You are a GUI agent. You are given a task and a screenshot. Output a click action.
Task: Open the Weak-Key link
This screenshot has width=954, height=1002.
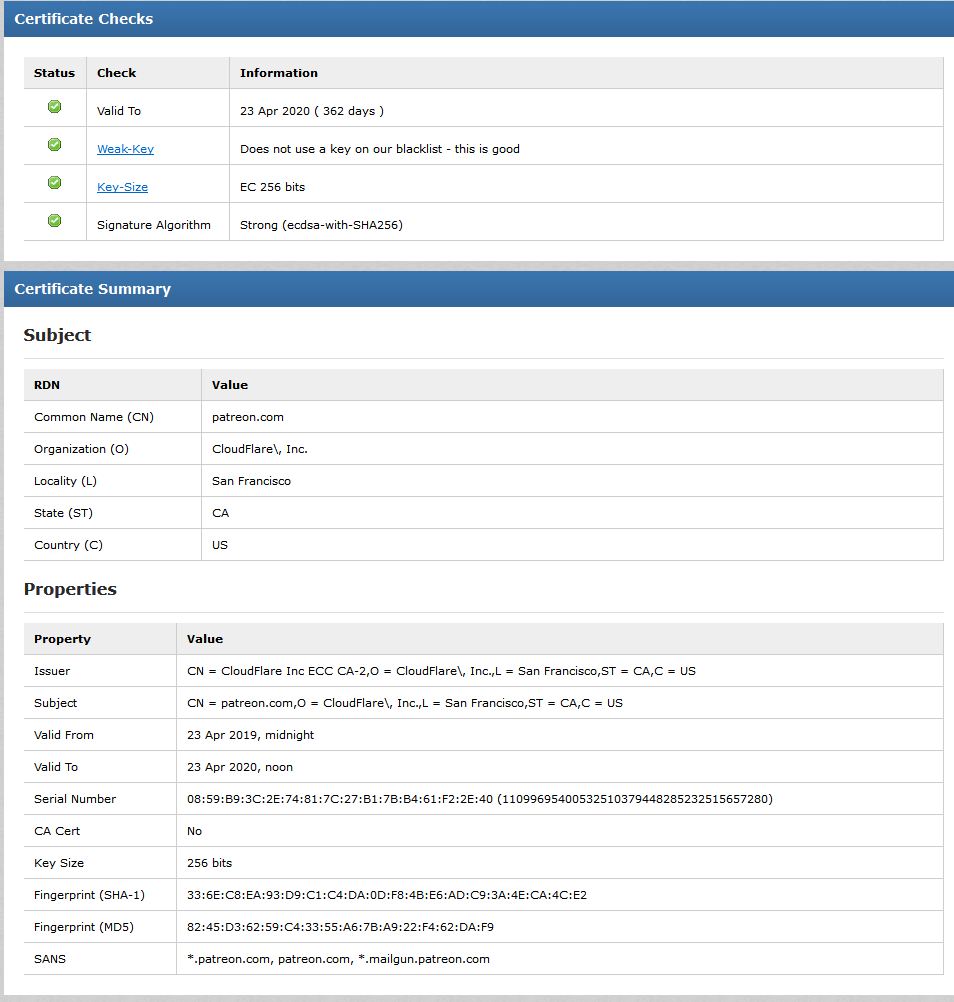pos(125,149)
